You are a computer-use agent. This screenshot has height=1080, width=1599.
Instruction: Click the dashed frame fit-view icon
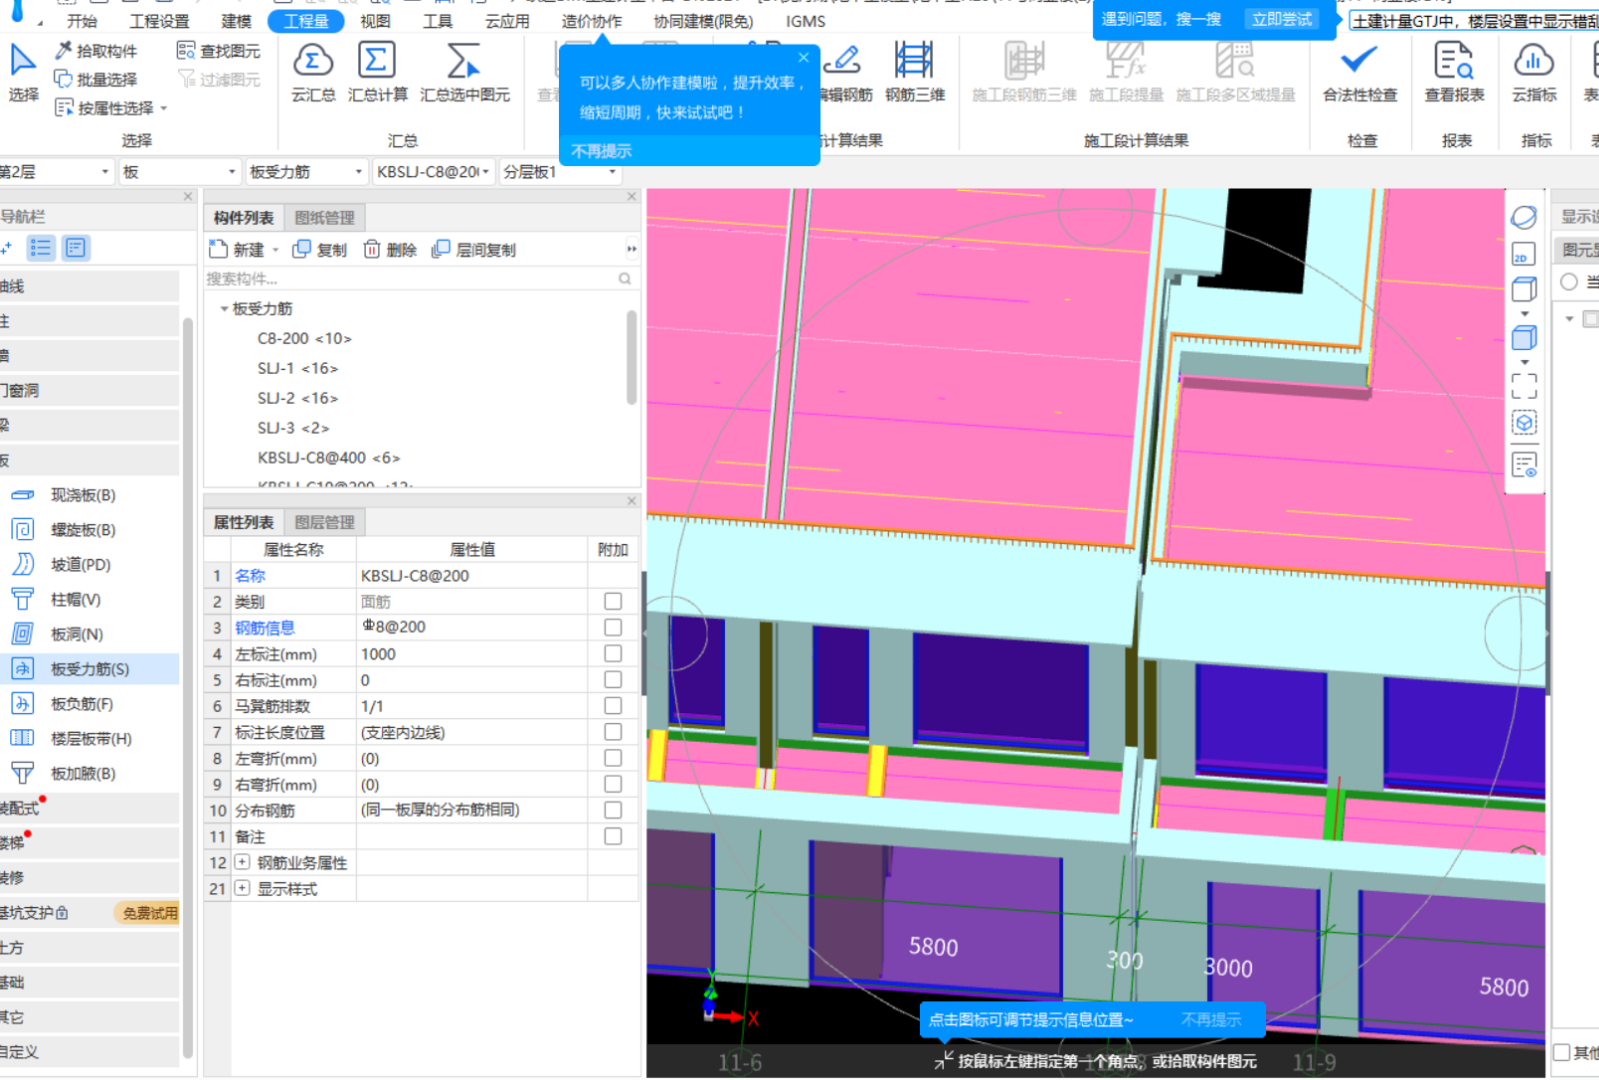coord(1524,385)
